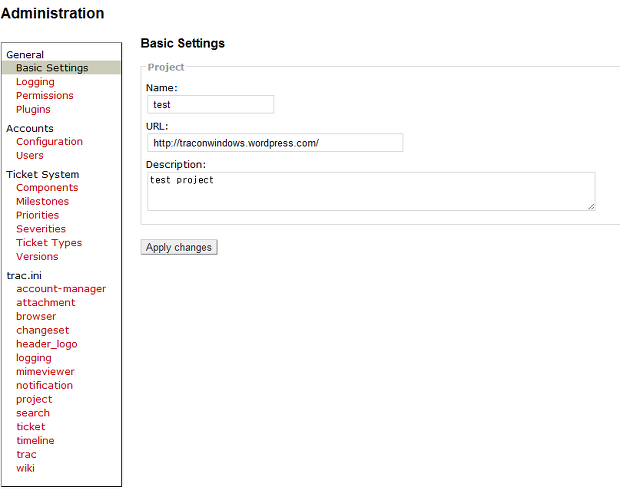Click the Ticket System section heading
The height and width of the screenshot is (490, 620).
pyautogui.click(x=43, y=175)
